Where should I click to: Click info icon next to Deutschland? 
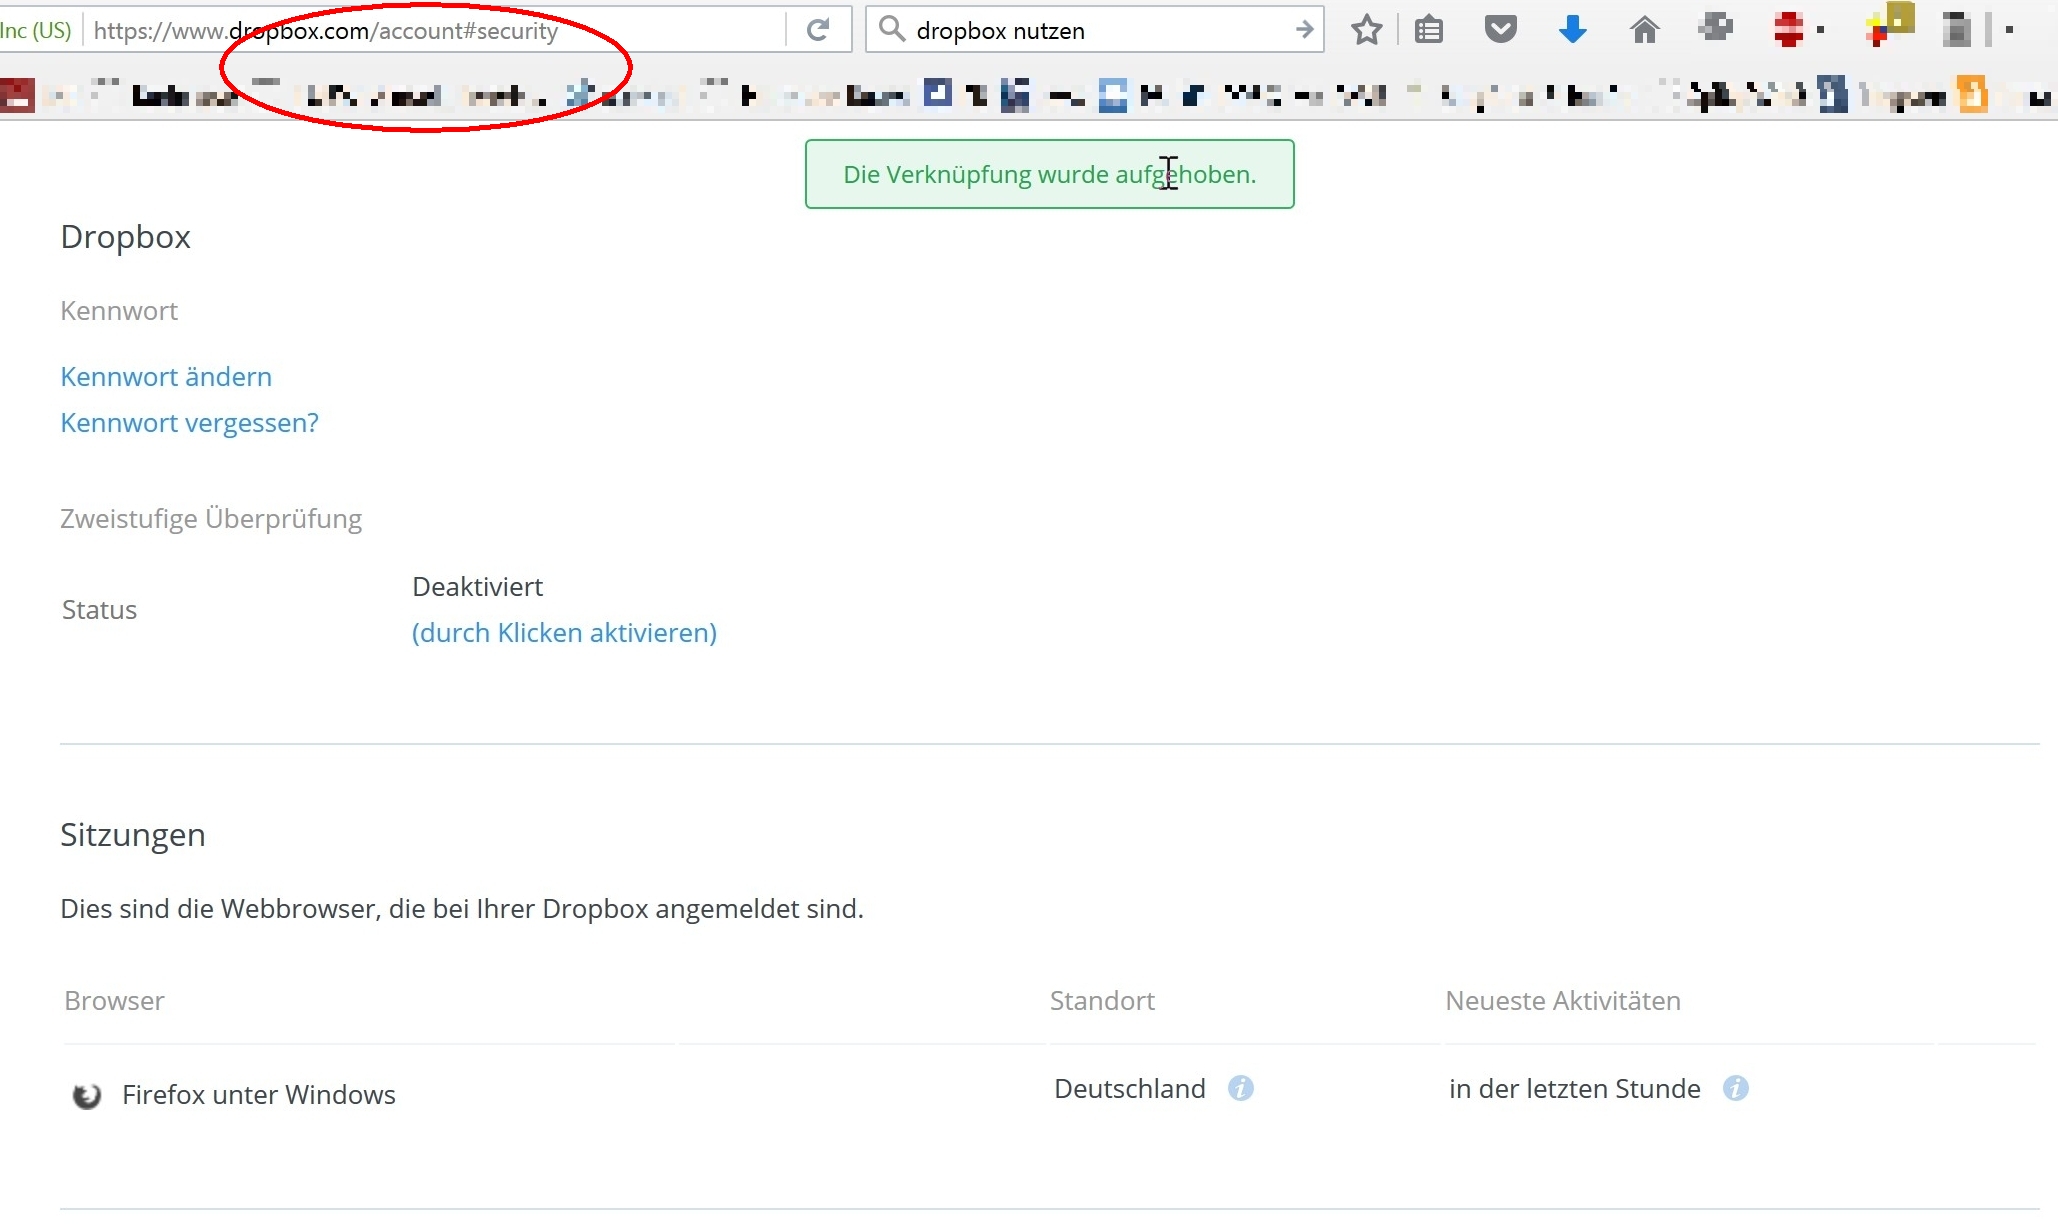[x=1241, y=1088]
